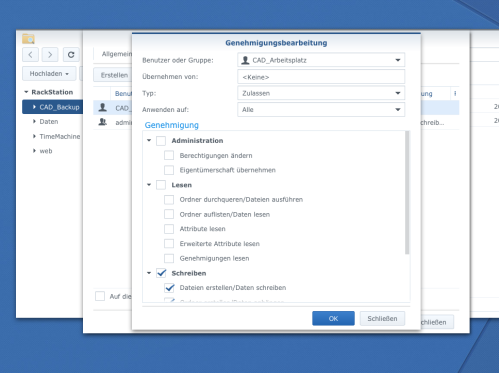The image size is (499, 373).
Task: Tick the Genehmigungen lesen checkbox
Action: pyautogui.click(x=169, y=258)
